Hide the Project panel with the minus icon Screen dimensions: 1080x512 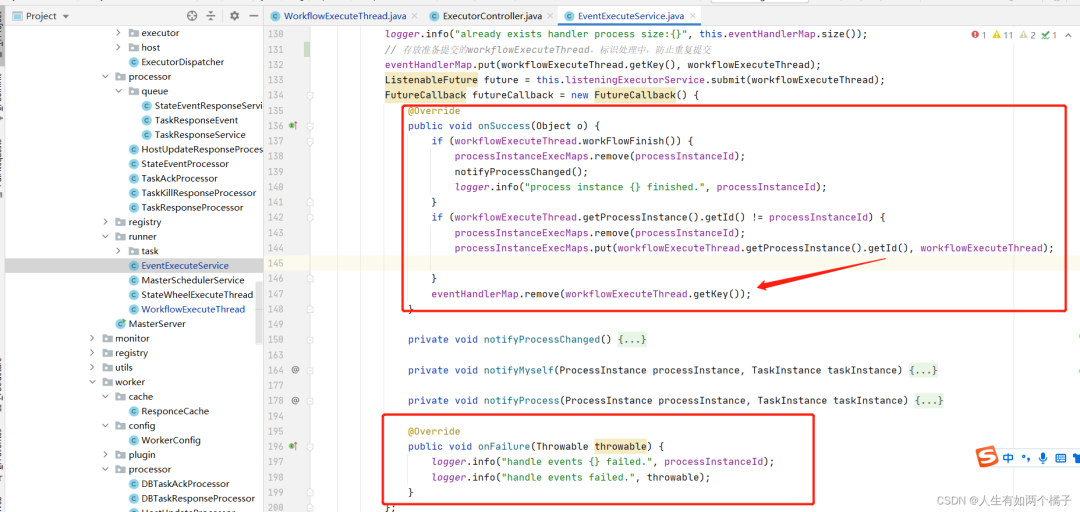tap(253, 16)
